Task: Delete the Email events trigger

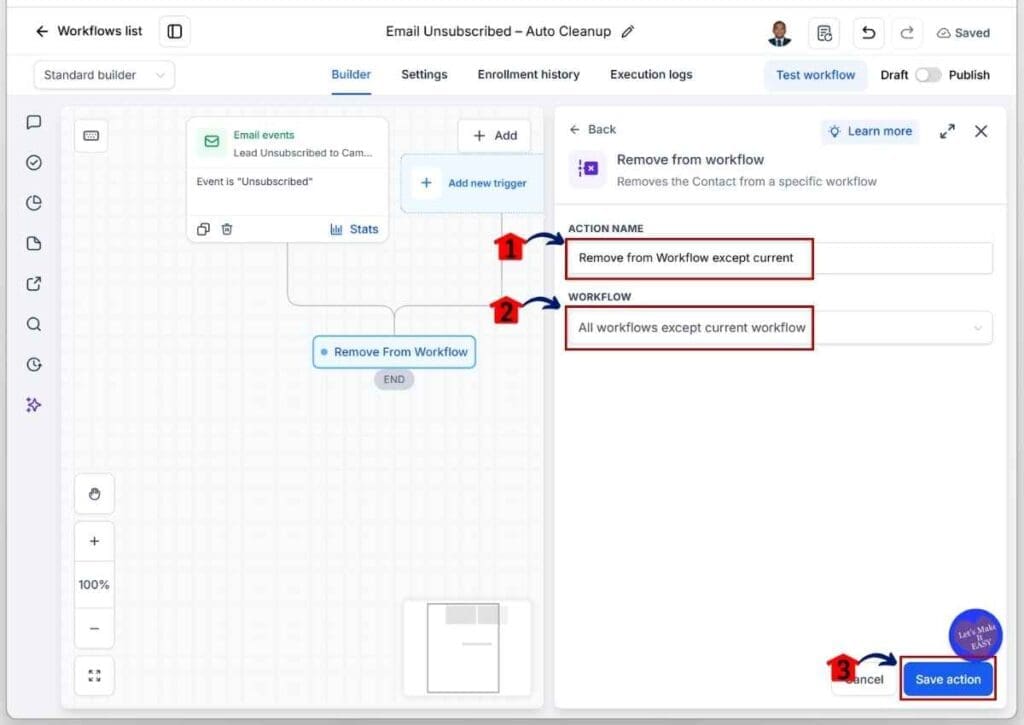Action: 227,229
